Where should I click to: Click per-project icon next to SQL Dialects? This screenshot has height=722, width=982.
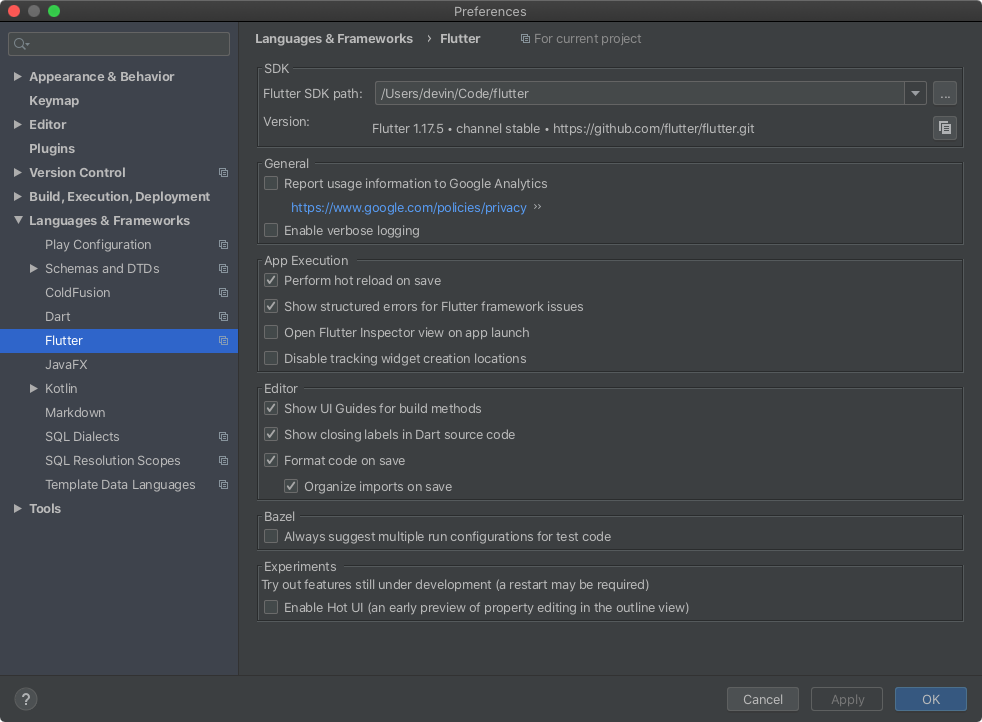[222, 436]
